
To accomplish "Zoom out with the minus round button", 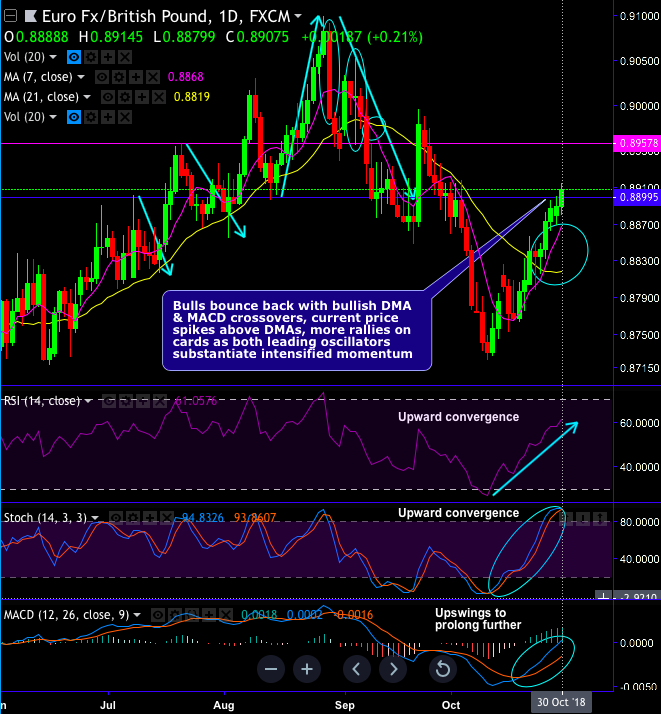I will pyautogui.click(x=271, y=669).
